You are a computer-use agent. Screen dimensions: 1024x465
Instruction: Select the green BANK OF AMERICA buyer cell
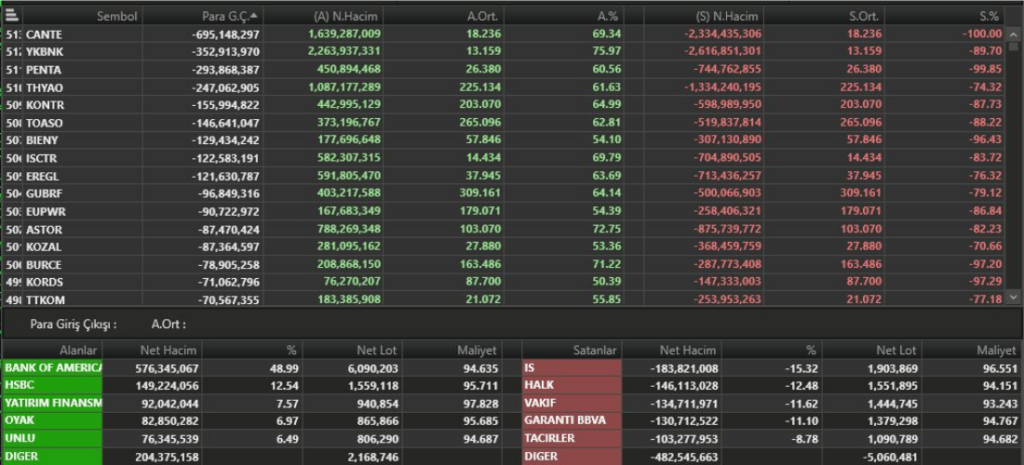tap(52, 368)
